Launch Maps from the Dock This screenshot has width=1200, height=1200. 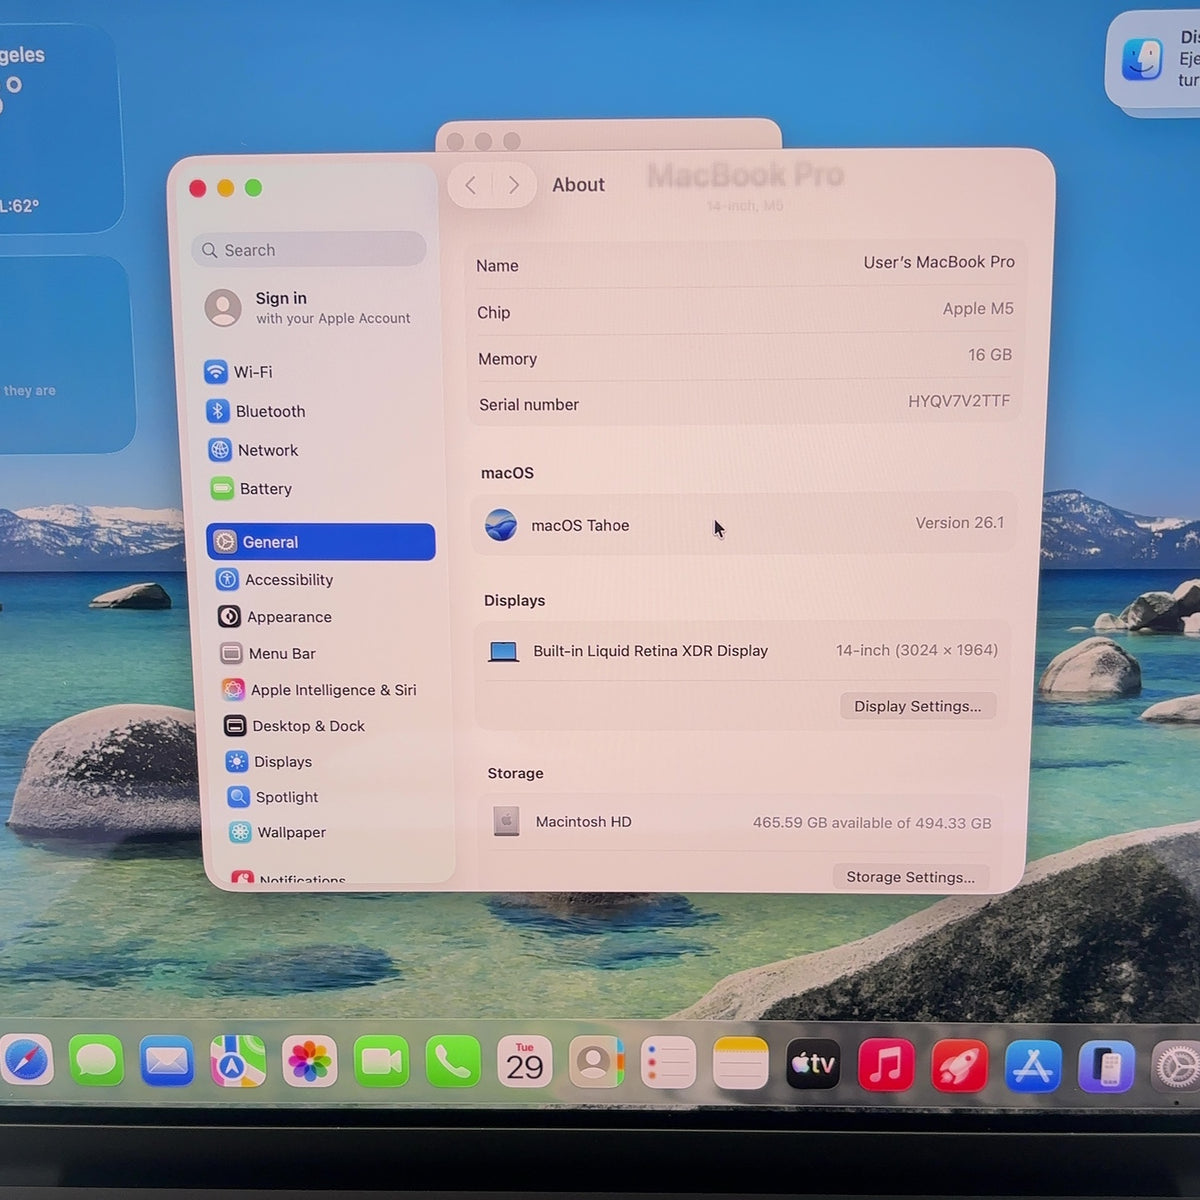pyautogui.click(x=238, y=1061)
